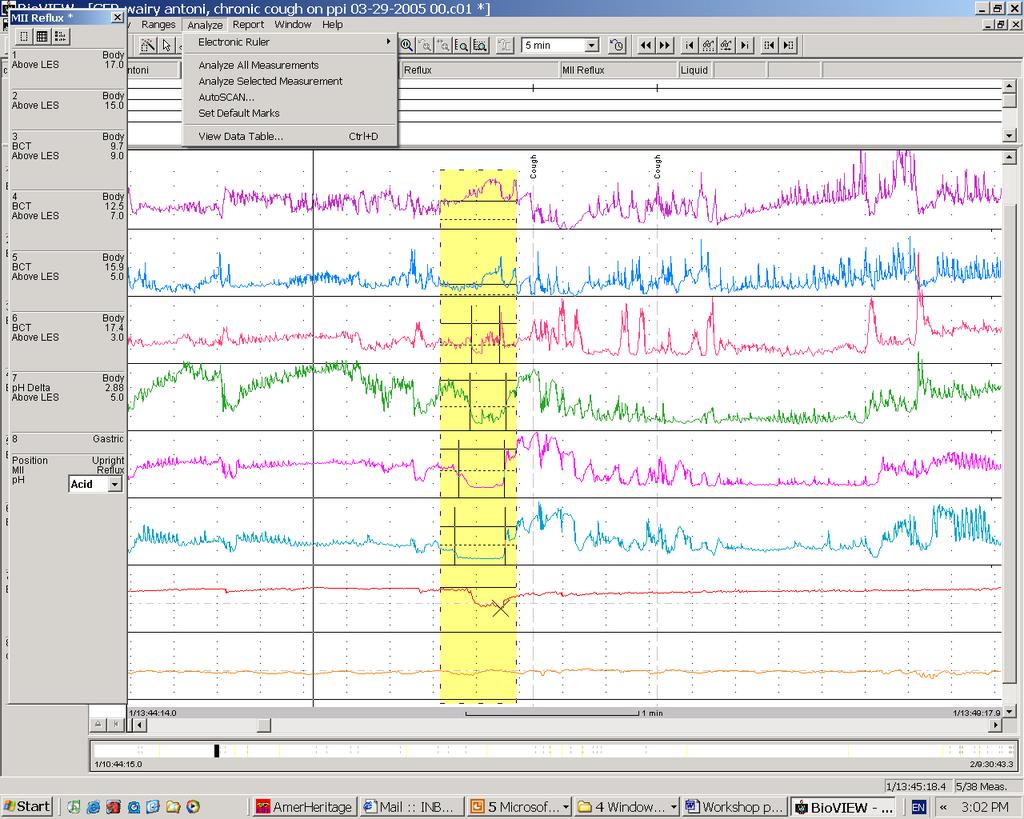Click the Reflux status field

point(479,70)
